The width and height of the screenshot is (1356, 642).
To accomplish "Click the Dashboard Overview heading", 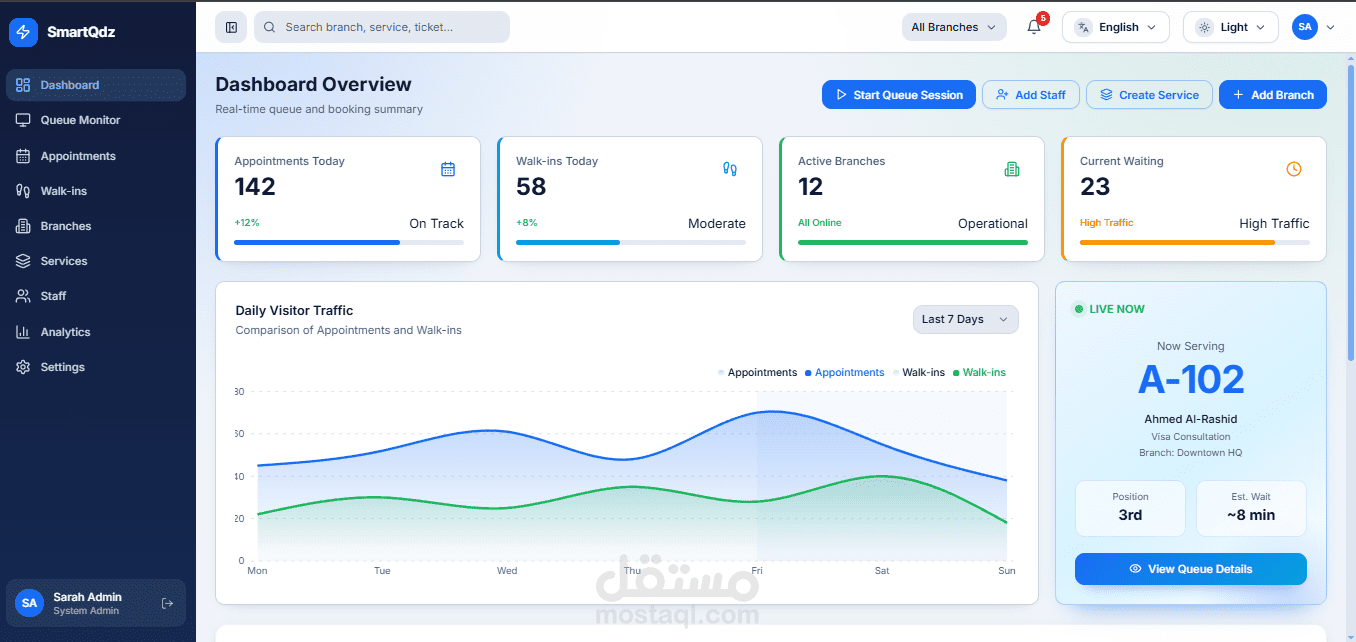I will (x=313, y=85).
